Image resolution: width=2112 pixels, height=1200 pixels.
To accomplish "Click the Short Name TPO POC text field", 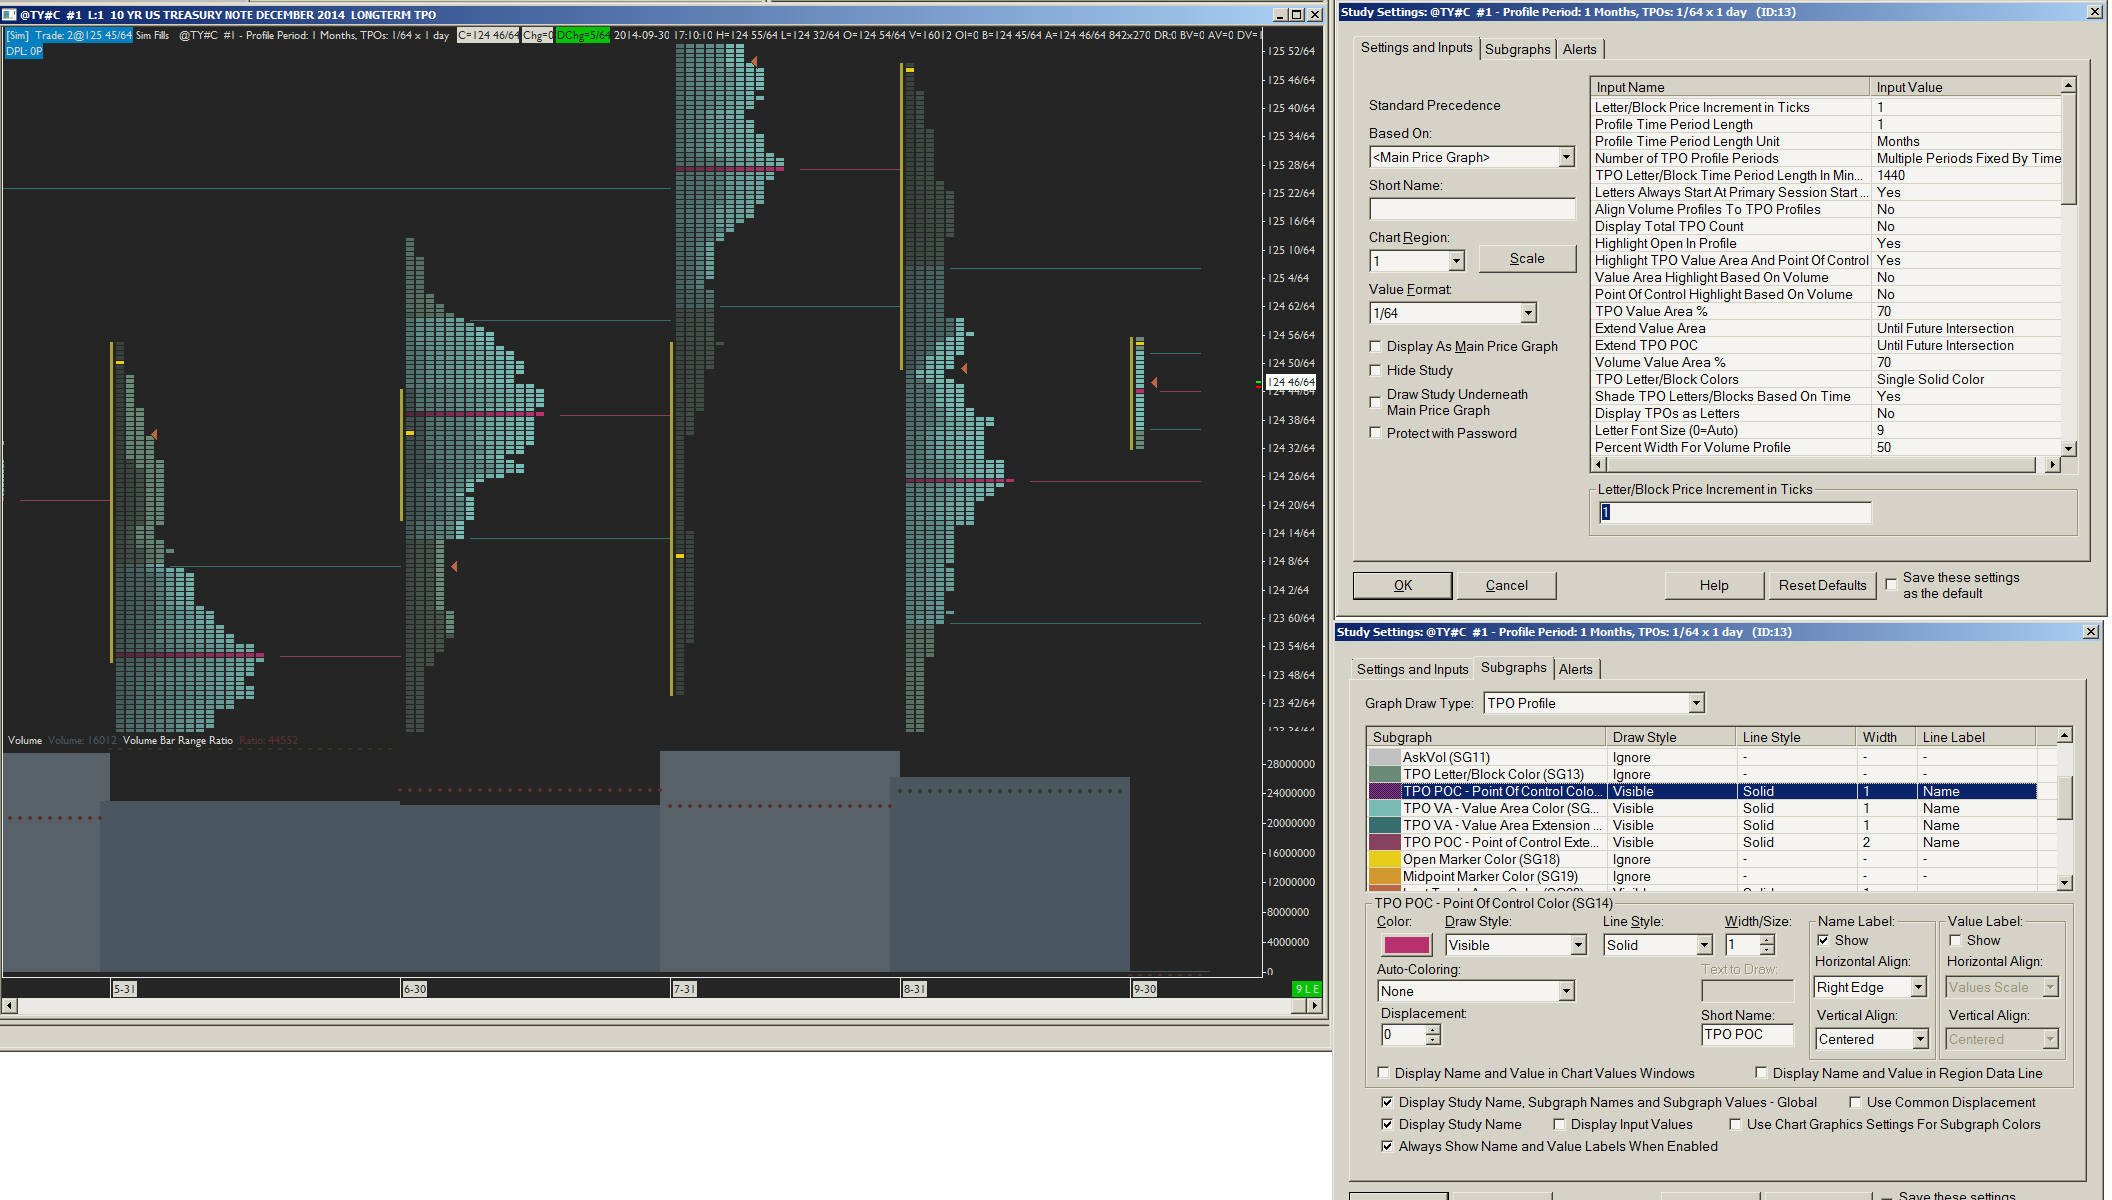I will coord(1746,1035).
